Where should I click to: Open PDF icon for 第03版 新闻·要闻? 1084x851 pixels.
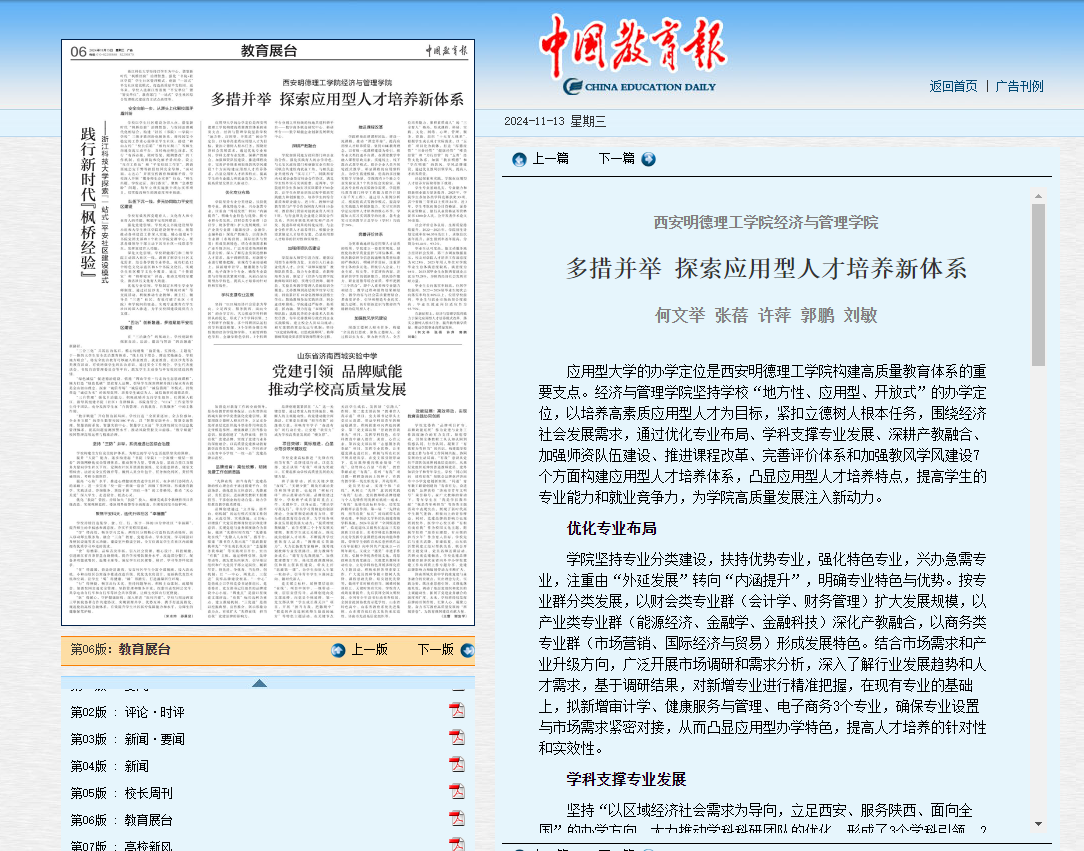tap(457, 738)
